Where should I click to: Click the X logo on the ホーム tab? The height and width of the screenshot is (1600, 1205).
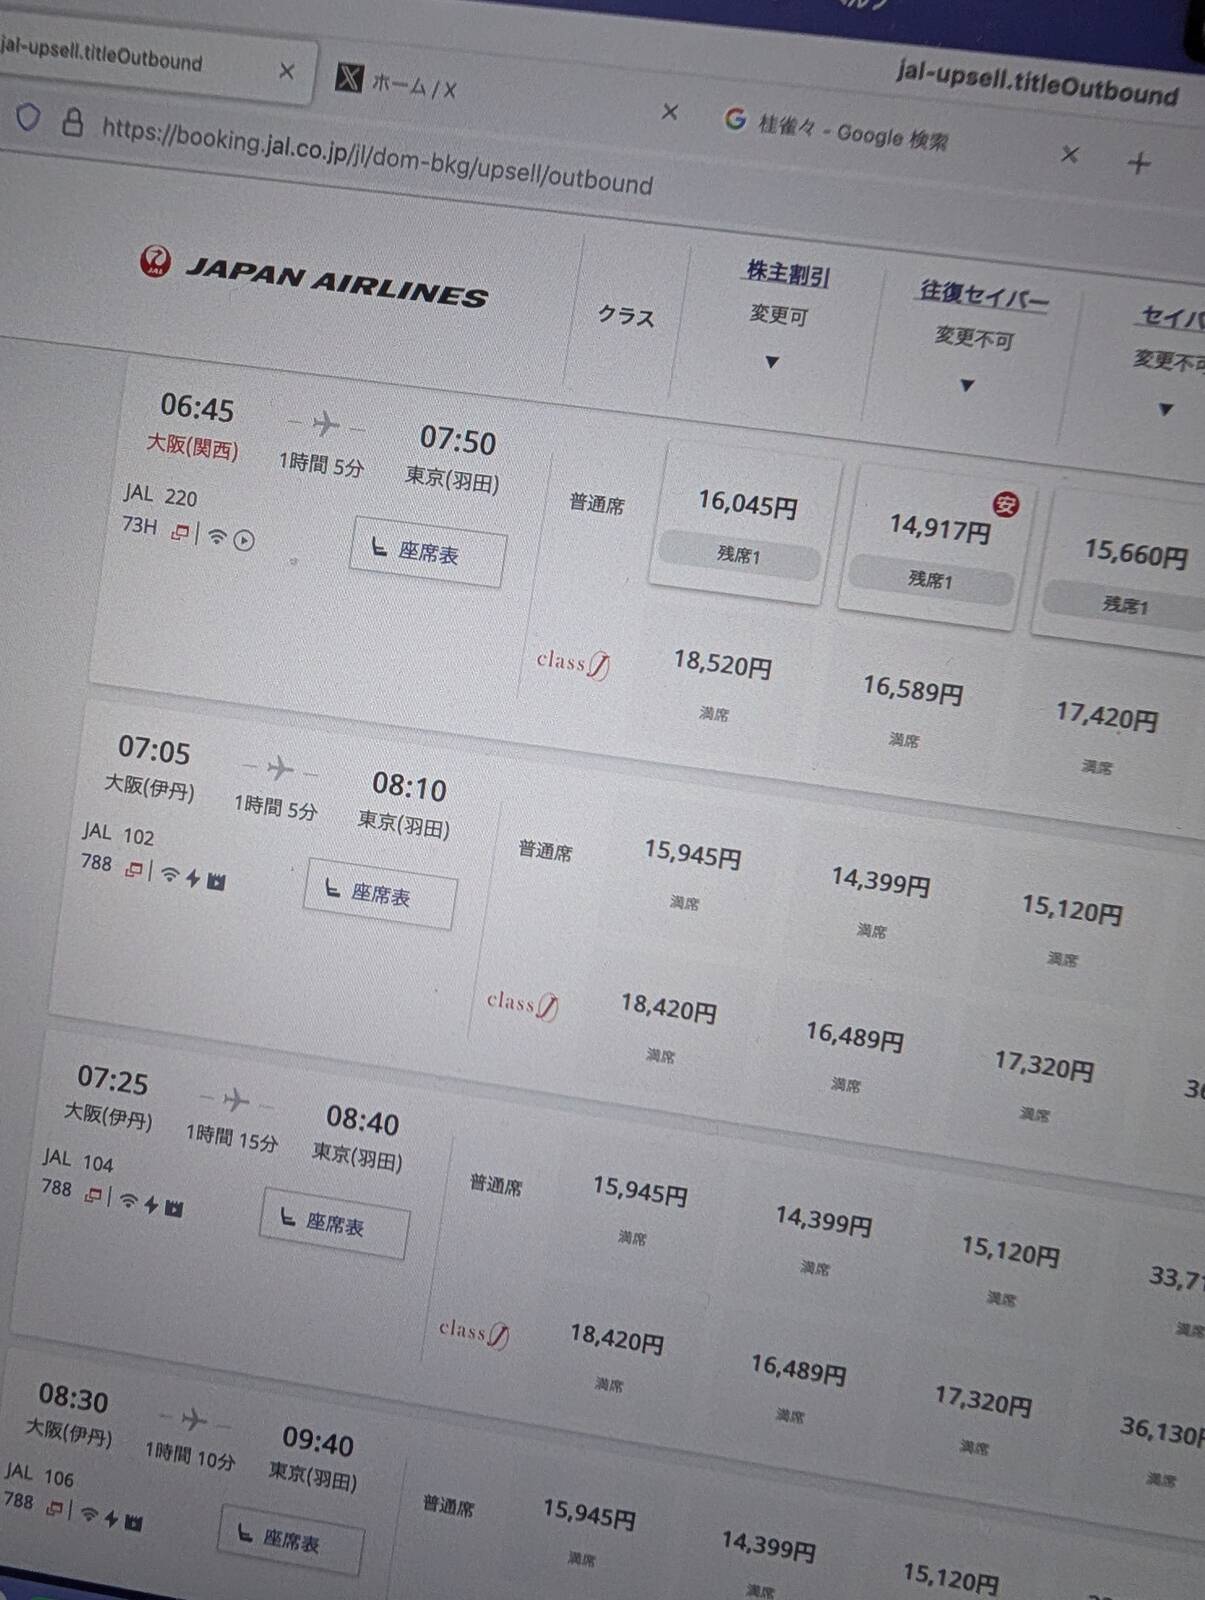point(348,76)
